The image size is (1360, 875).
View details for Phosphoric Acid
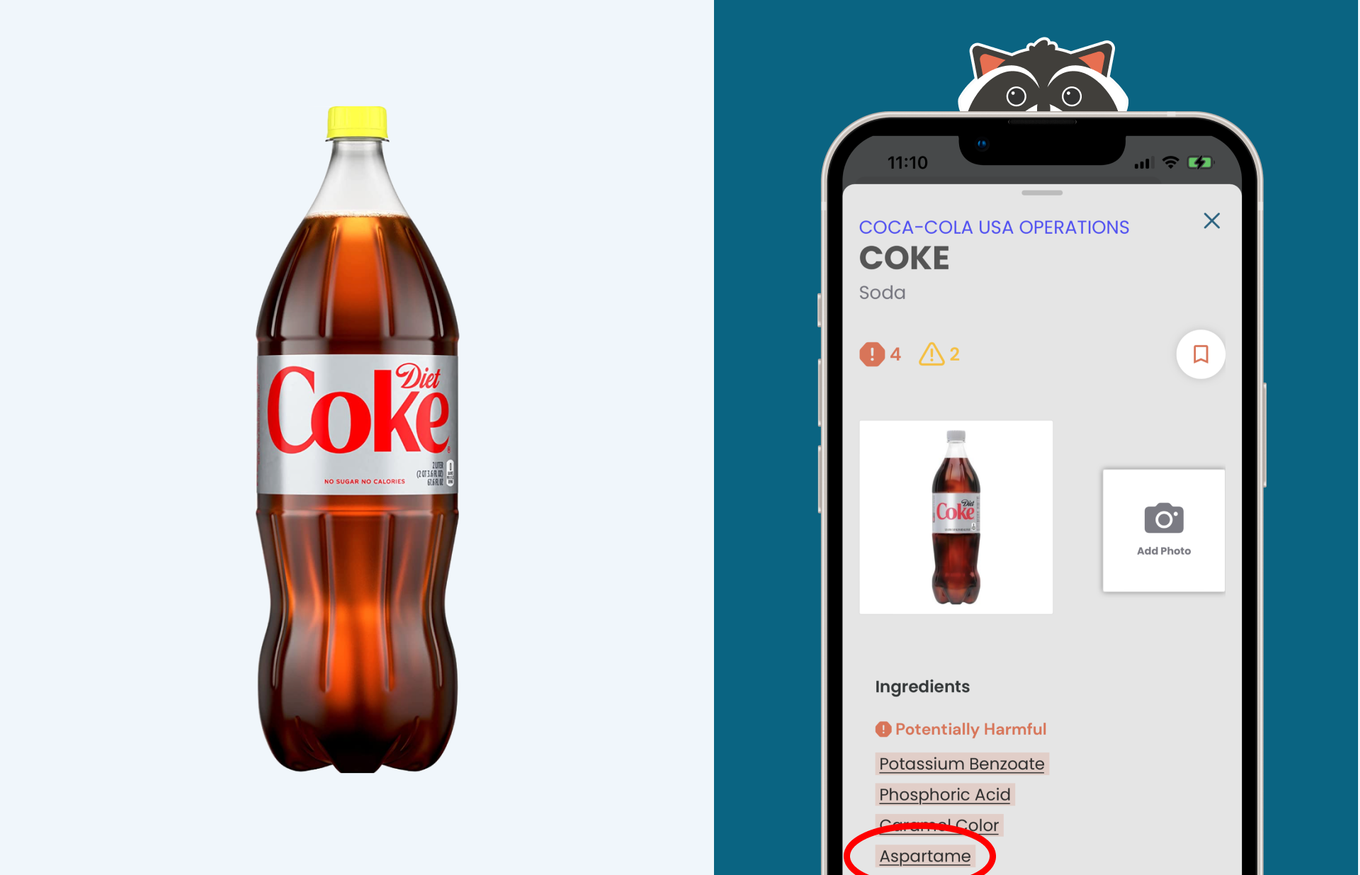[945, 795]
